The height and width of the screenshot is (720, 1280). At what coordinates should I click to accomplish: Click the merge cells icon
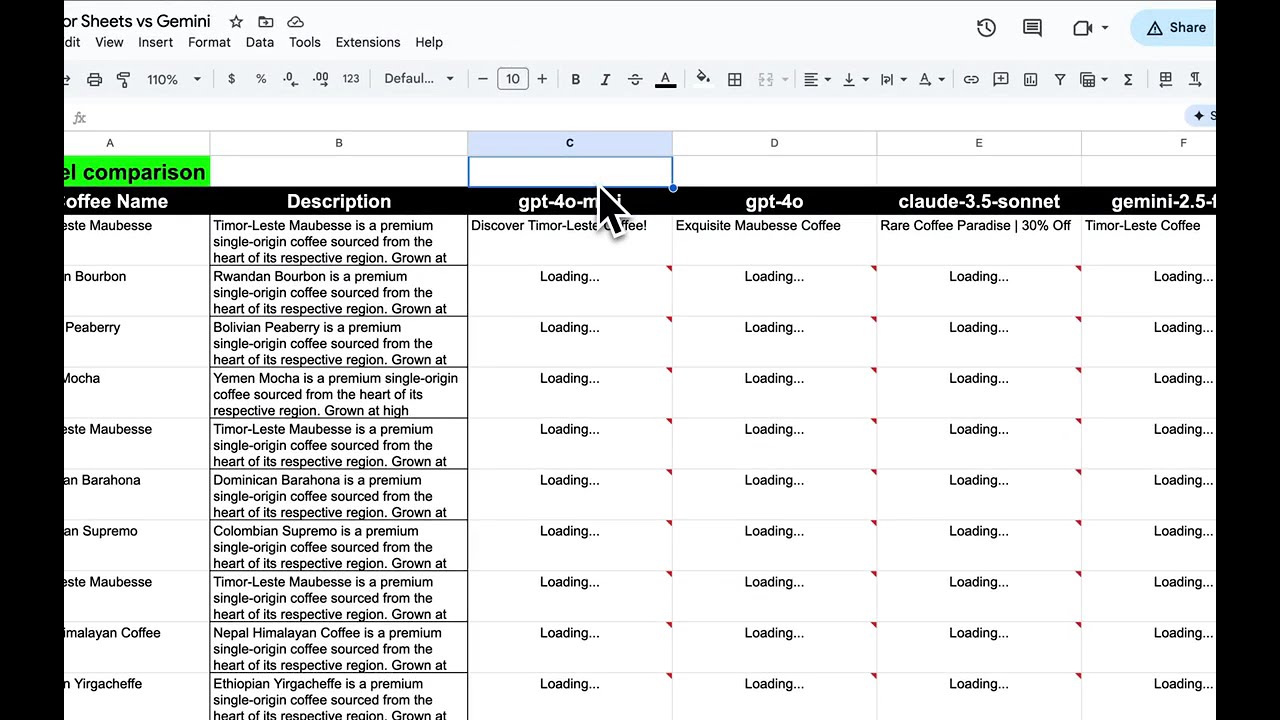766,79
